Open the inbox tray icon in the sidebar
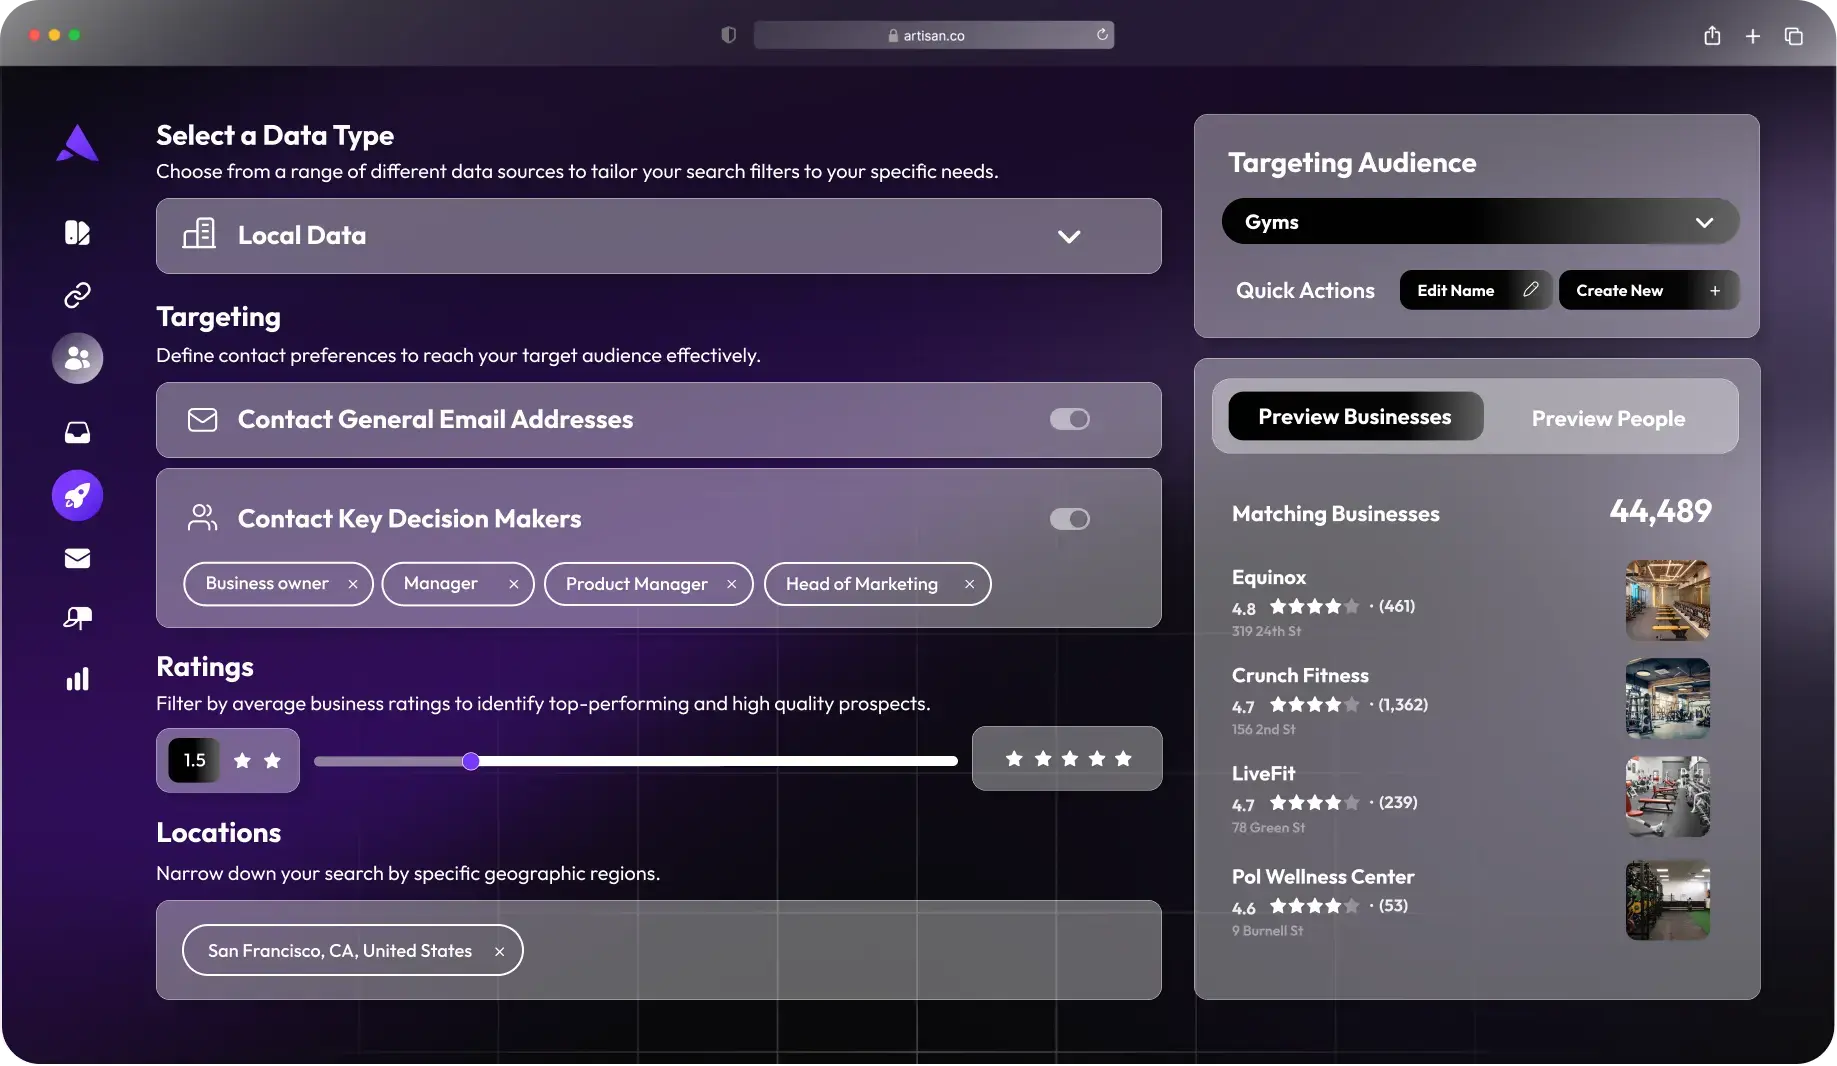This screenshot has width=1837, height=1066. [x=77, y=433]
